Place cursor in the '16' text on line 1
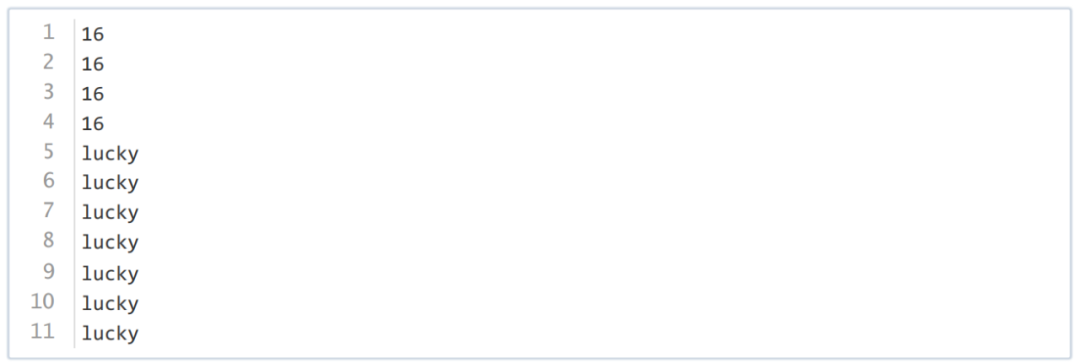 [92, 34]
